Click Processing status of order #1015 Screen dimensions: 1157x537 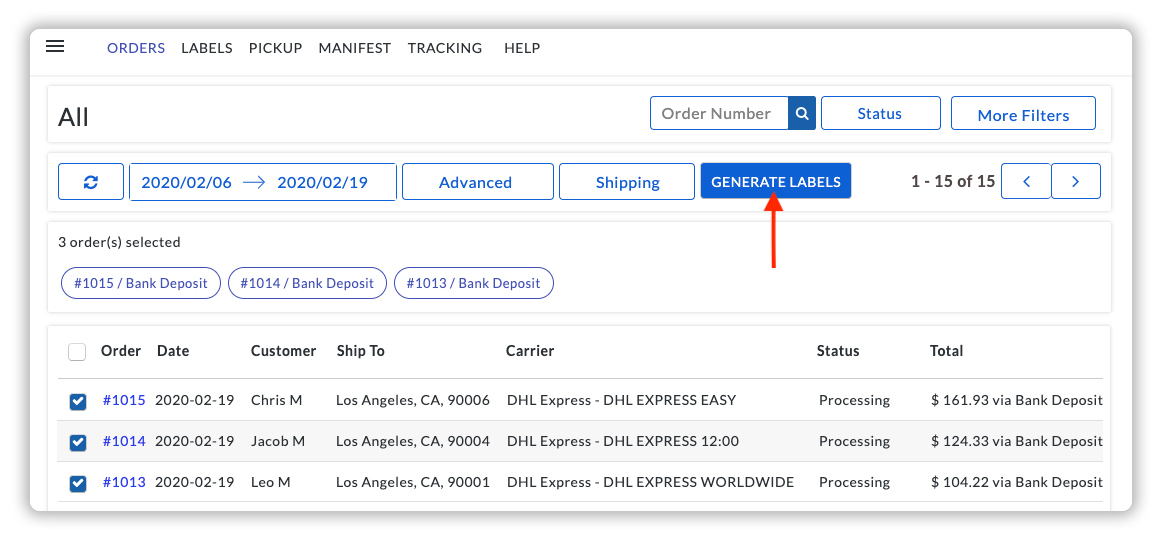click(854, 401)
